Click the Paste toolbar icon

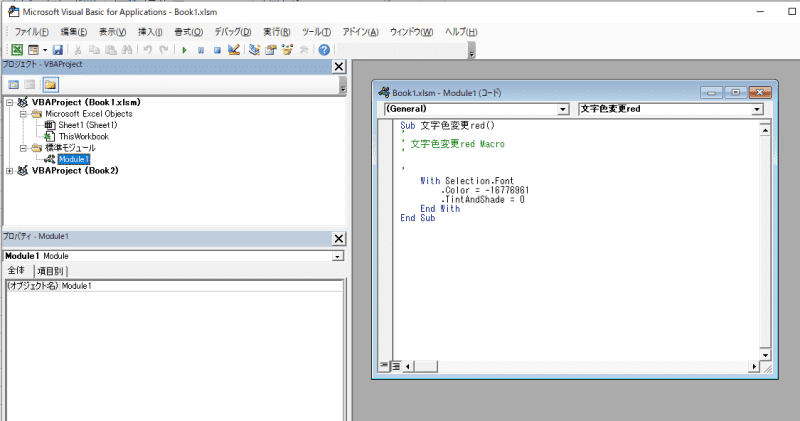pos(111,49)
